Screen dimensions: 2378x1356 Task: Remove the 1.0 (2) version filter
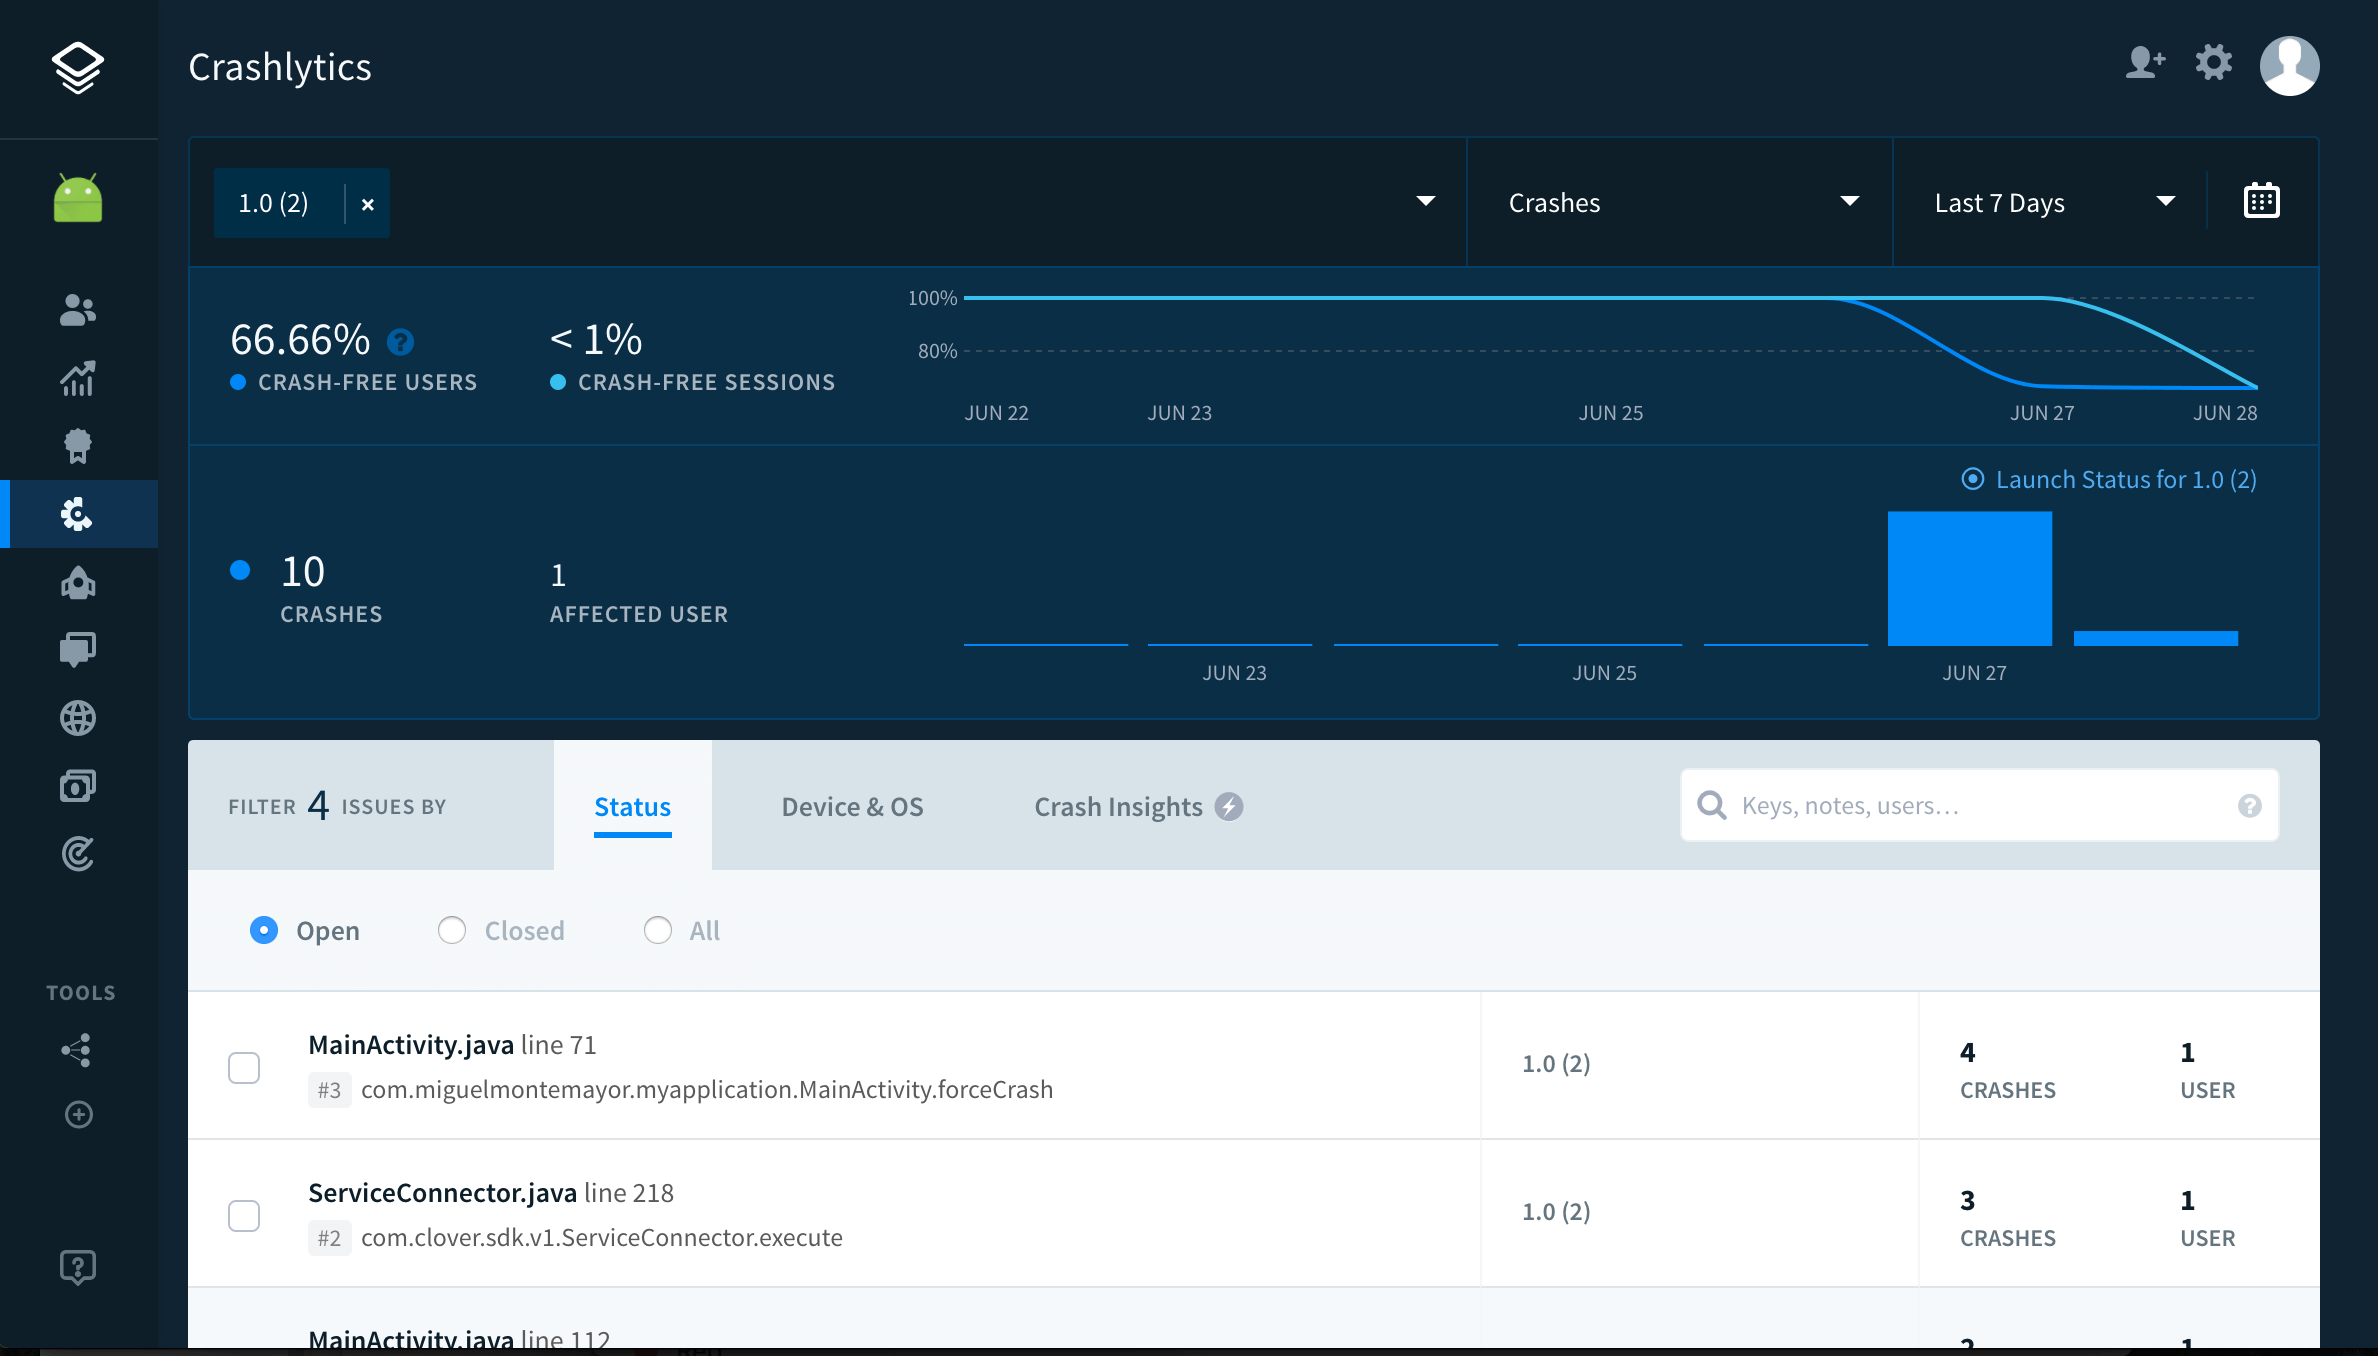(368, 204)
